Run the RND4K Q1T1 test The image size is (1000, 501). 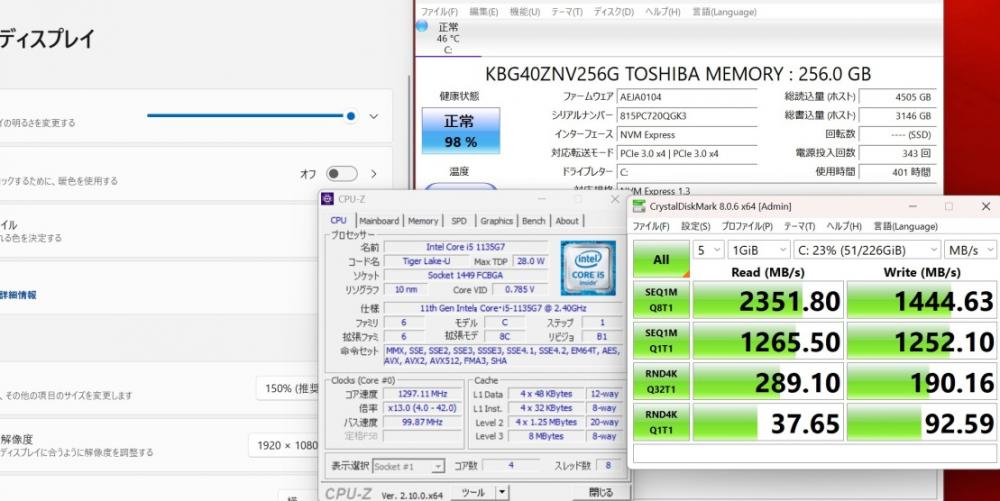click(x=661, y=422)
